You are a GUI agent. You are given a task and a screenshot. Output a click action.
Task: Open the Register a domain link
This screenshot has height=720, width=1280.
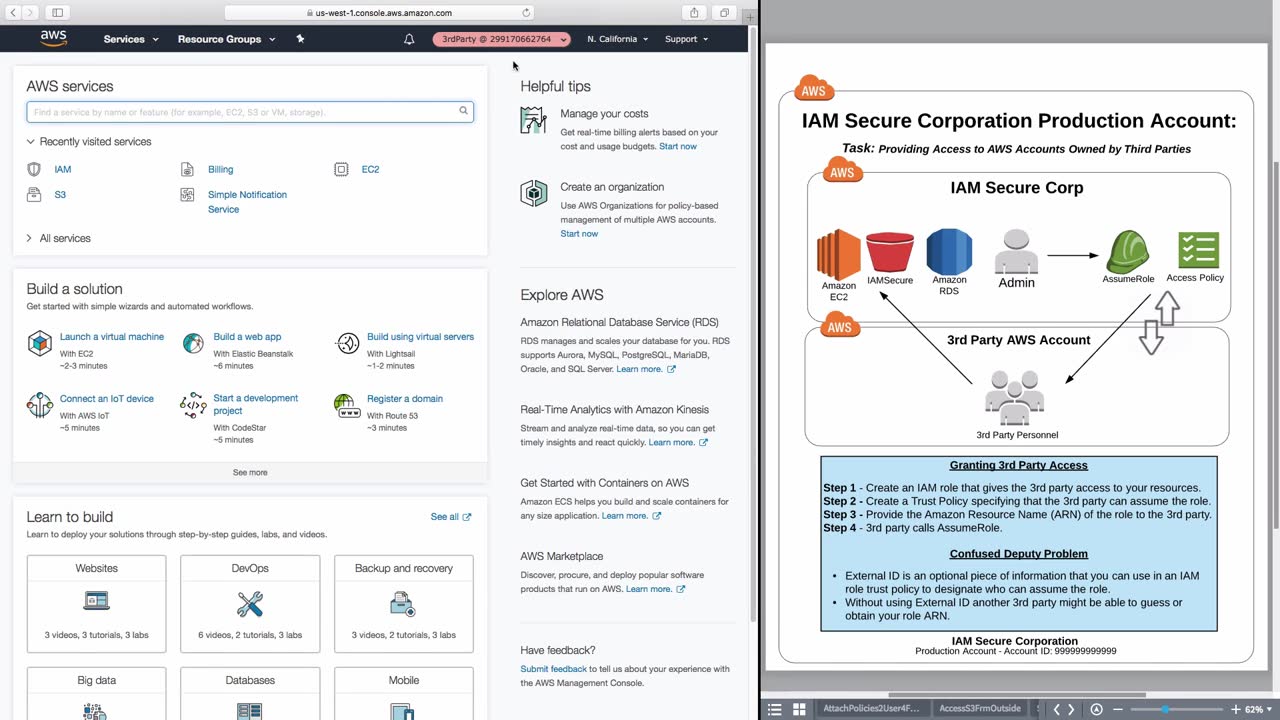[x=405, y=398]
